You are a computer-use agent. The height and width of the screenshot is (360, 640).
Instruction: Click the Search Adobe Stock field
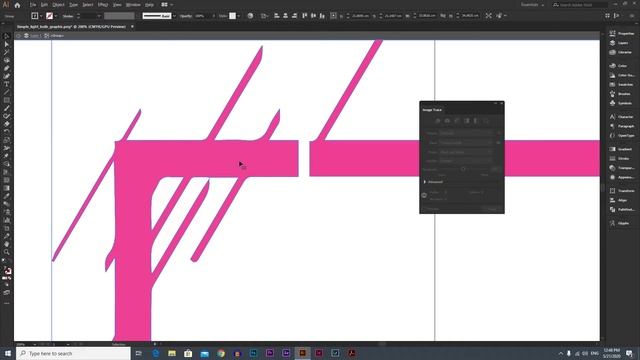click(580, 5)
